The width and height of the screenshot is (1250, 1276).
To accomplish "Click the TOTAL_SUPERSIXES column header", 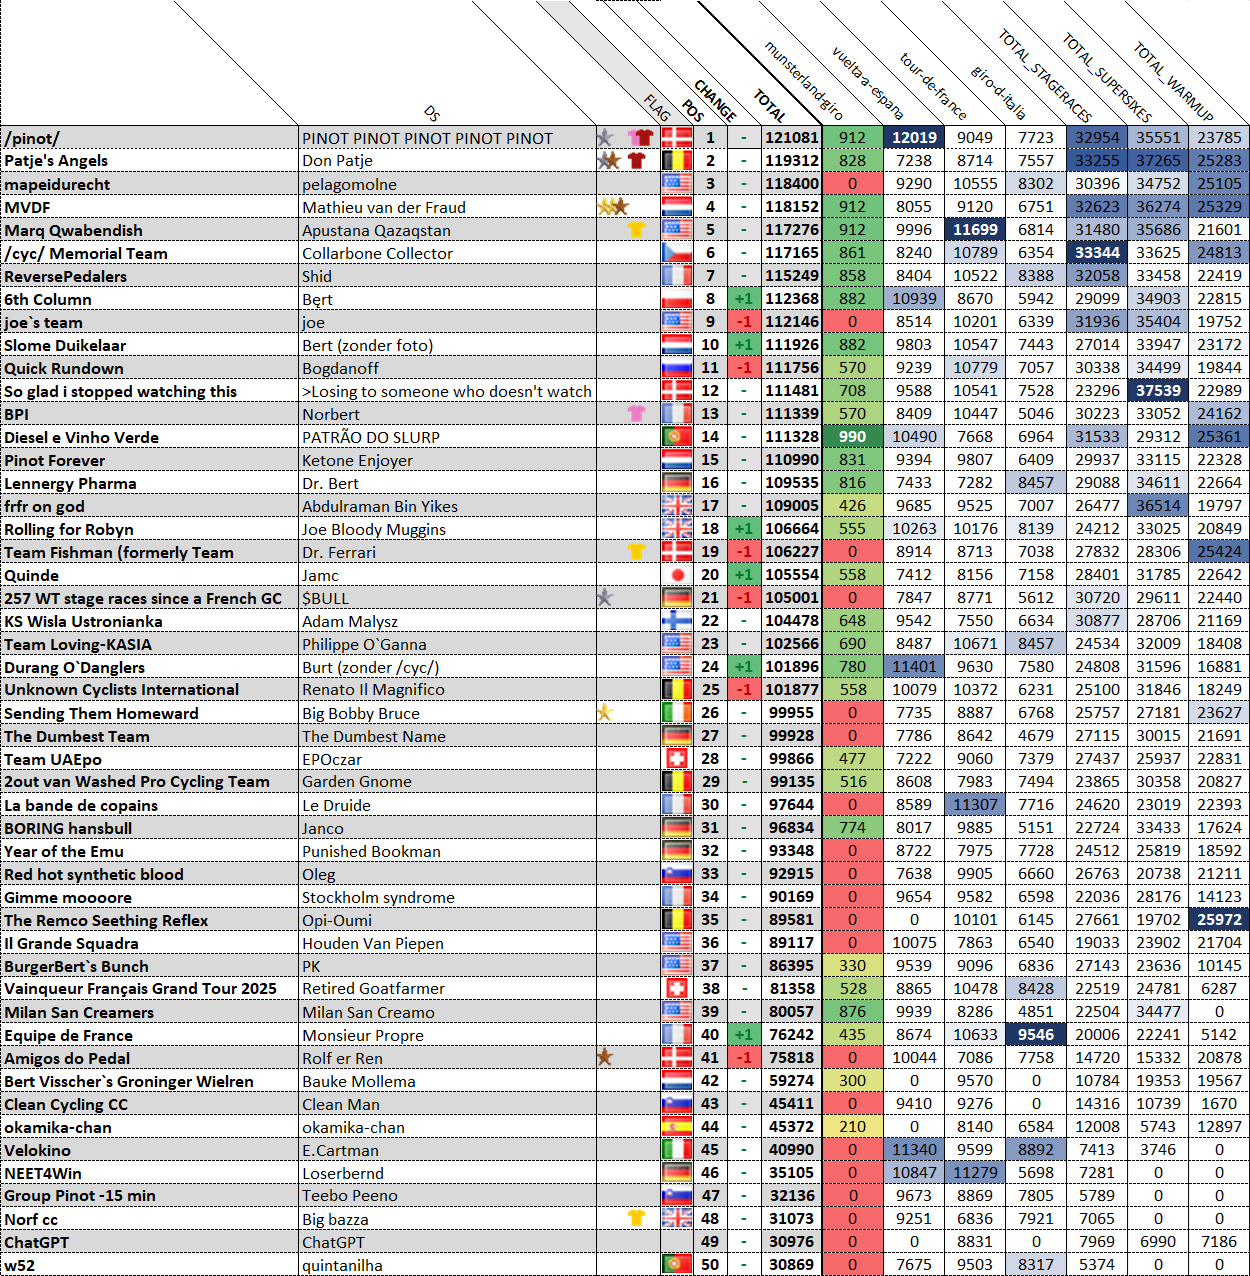I will pyautogui.click(x=1105, y=78).
